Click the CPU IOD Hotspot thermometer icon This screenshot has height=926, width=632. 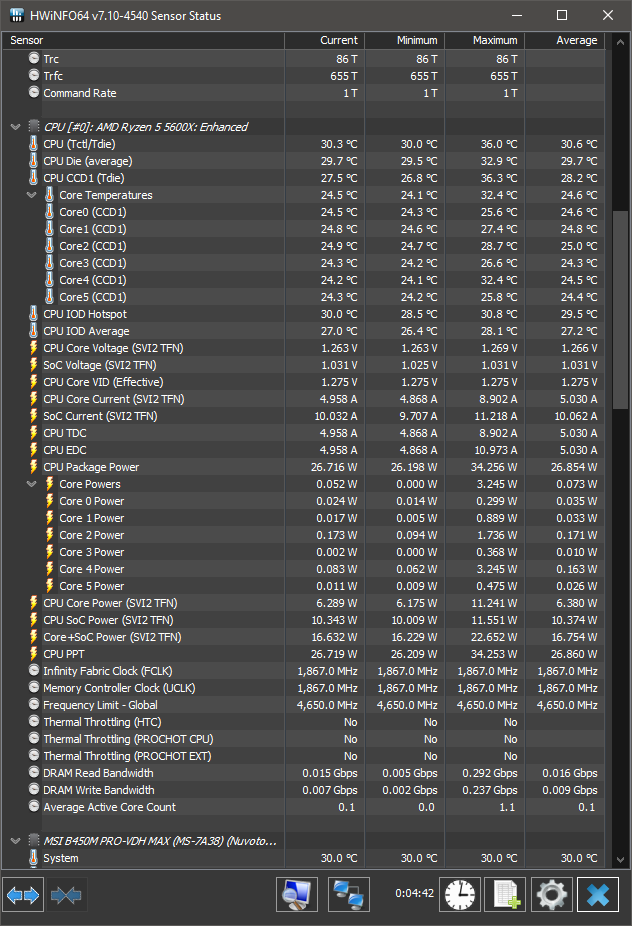coord(34,314)
